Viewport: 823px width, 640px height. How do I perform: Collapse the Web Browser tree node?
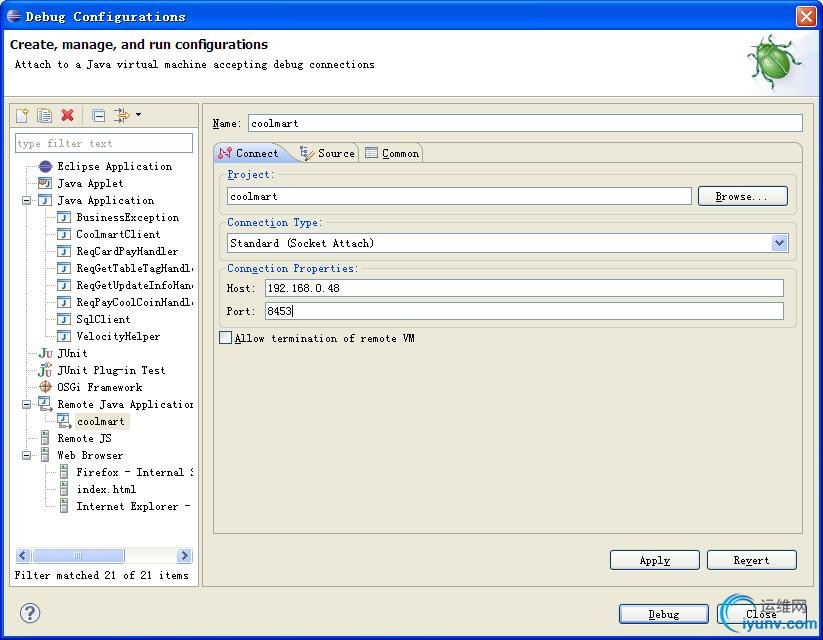tap(26, 455)
